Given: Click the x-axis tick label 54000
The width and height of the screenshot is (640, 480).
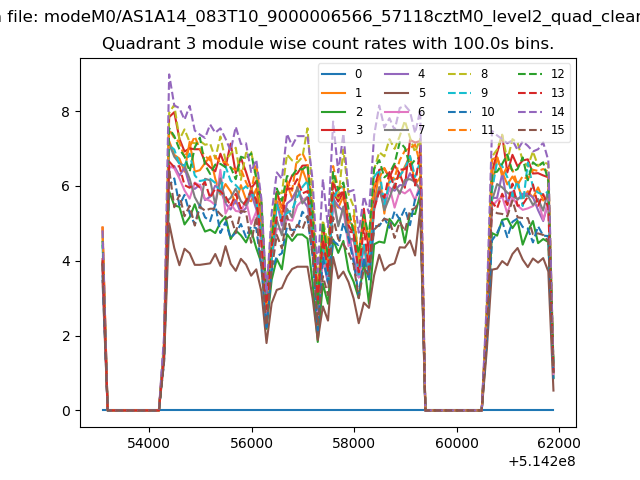Looking at the screenshot, I should click(x=149, y=441).
